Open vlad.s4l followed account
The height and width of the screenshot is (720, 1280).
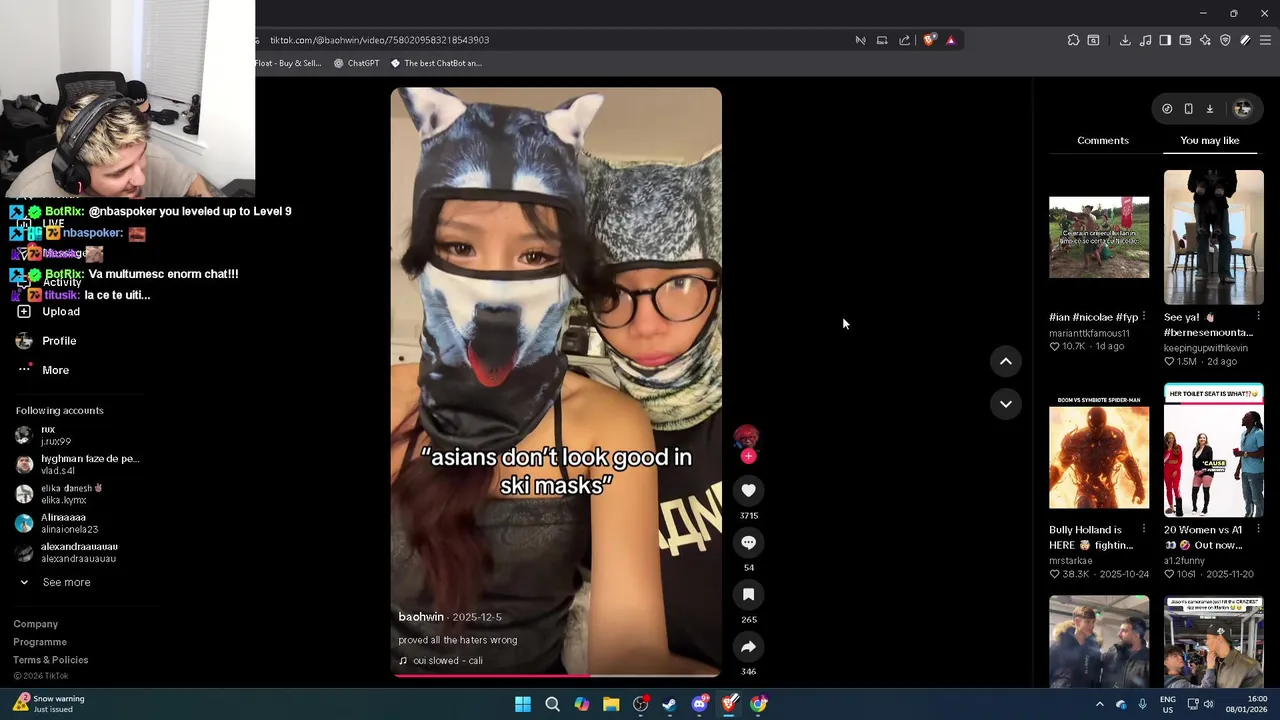(x=77, y=465)
